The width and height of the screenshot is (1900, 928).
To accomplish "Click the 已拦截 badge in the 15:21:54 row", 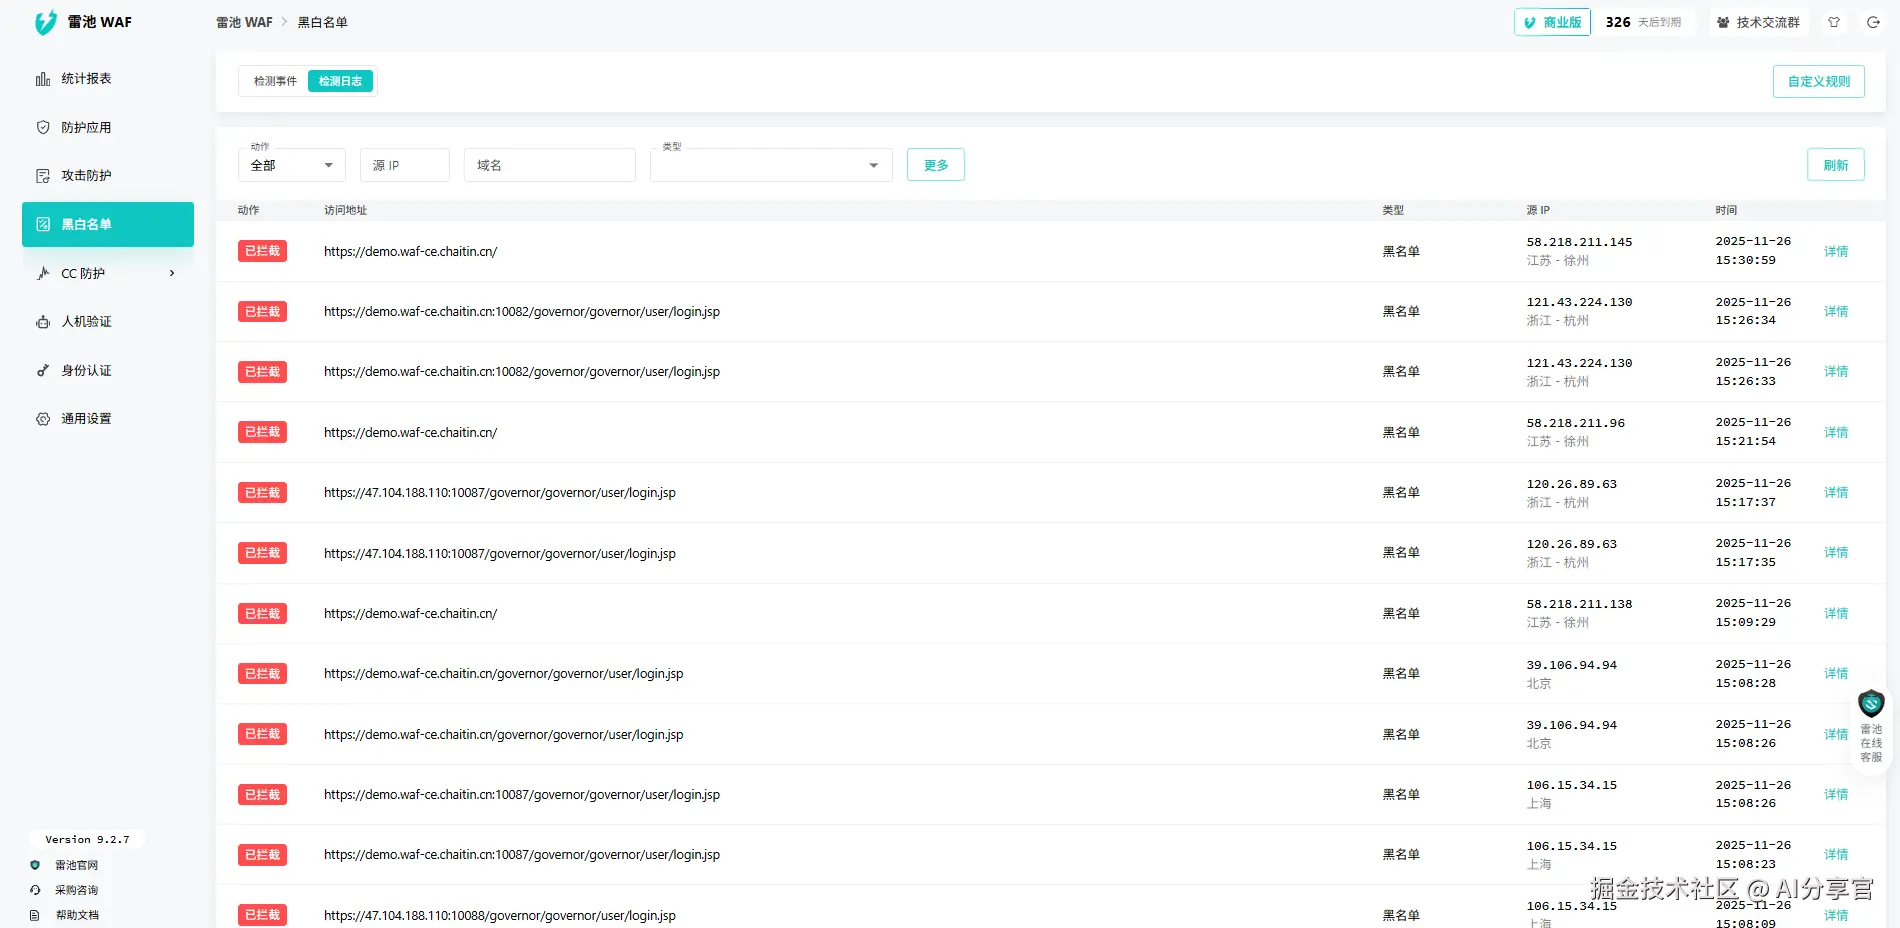I will [262, 432].
